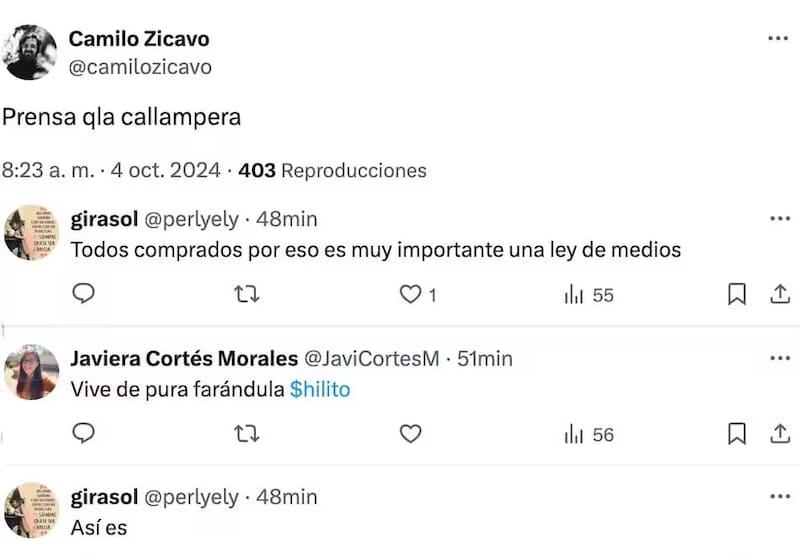Viewport: 800px width, 560px height.
Task: Open more options on girasol's first reply
Action: point(778,219)
